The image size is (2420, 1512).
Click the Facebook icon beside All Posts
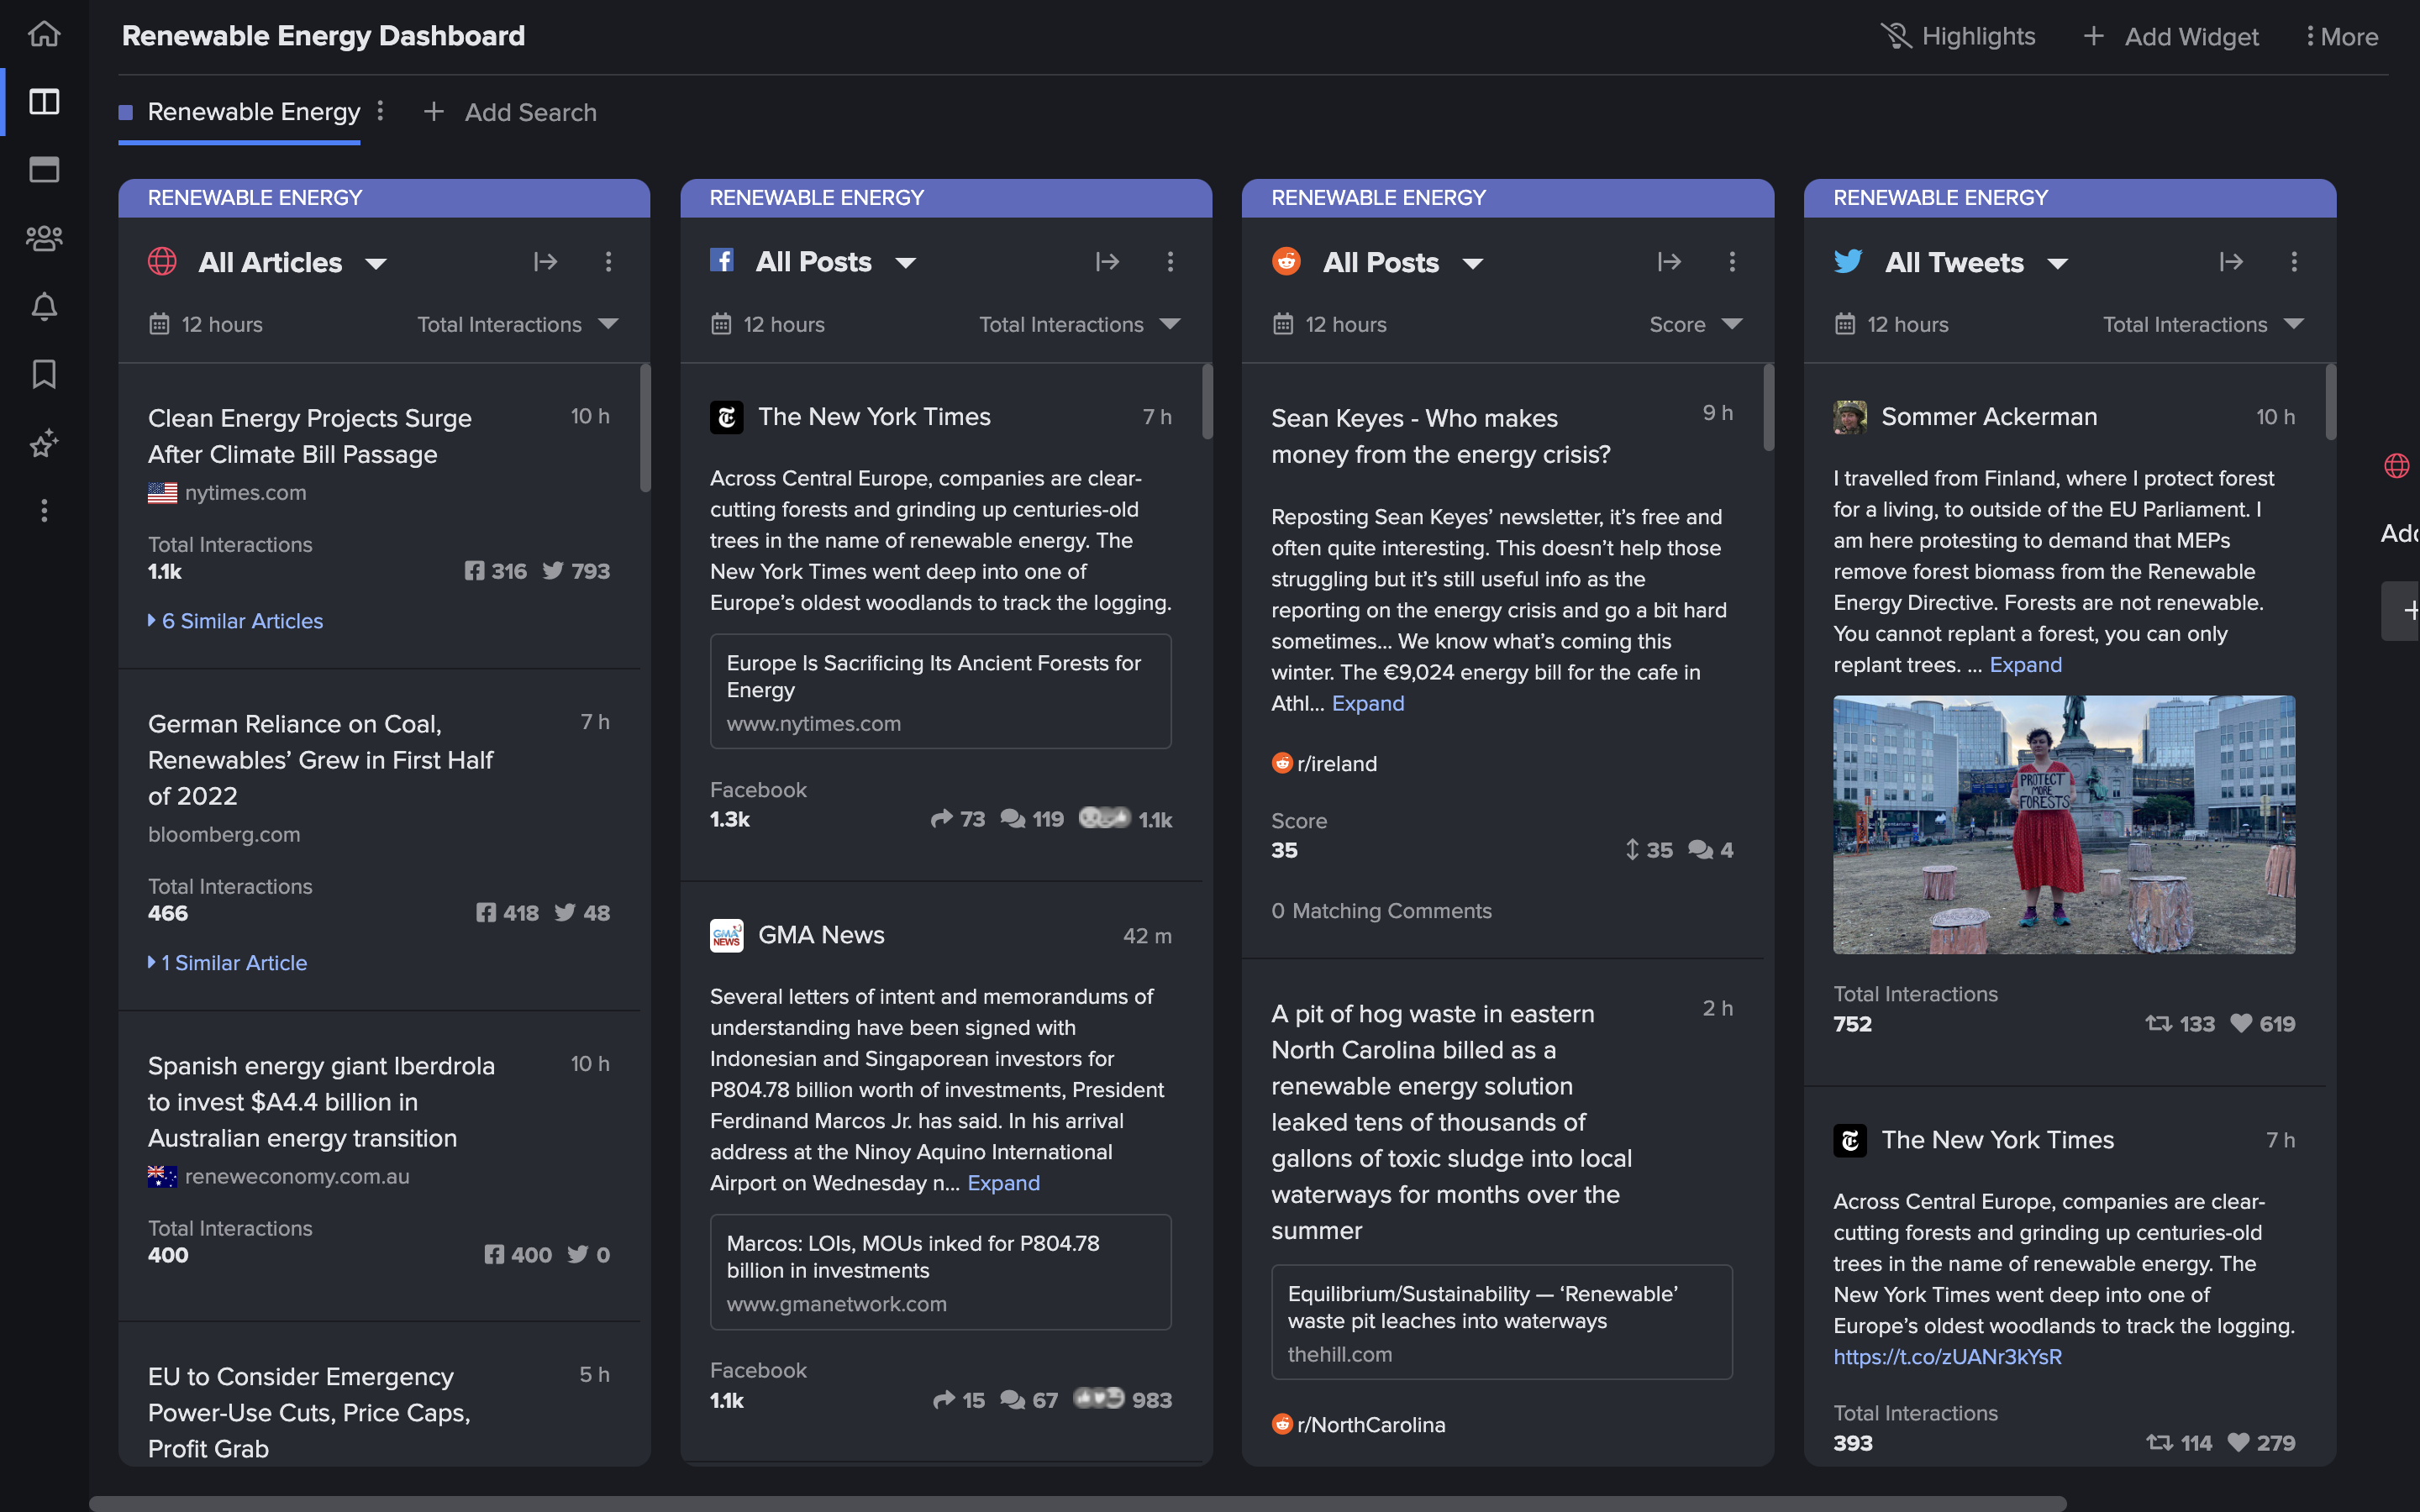click(x=722, y=261)
